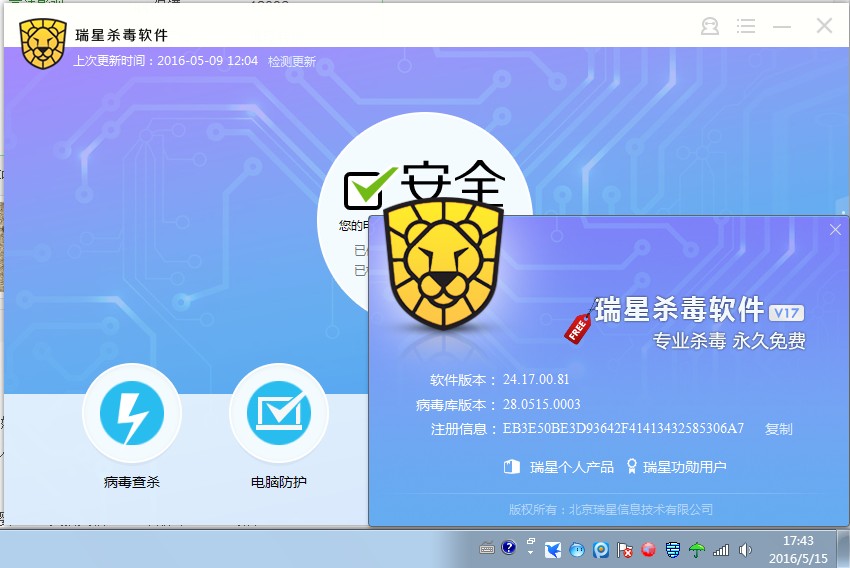Select the registration code EB3E50BE3D93642F... text
This screenshot has height=568, width=850.
[623, 429]
